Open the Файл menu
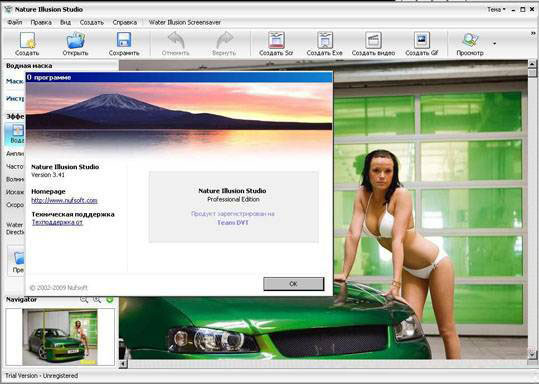539x384 pixels. point(15,22)
